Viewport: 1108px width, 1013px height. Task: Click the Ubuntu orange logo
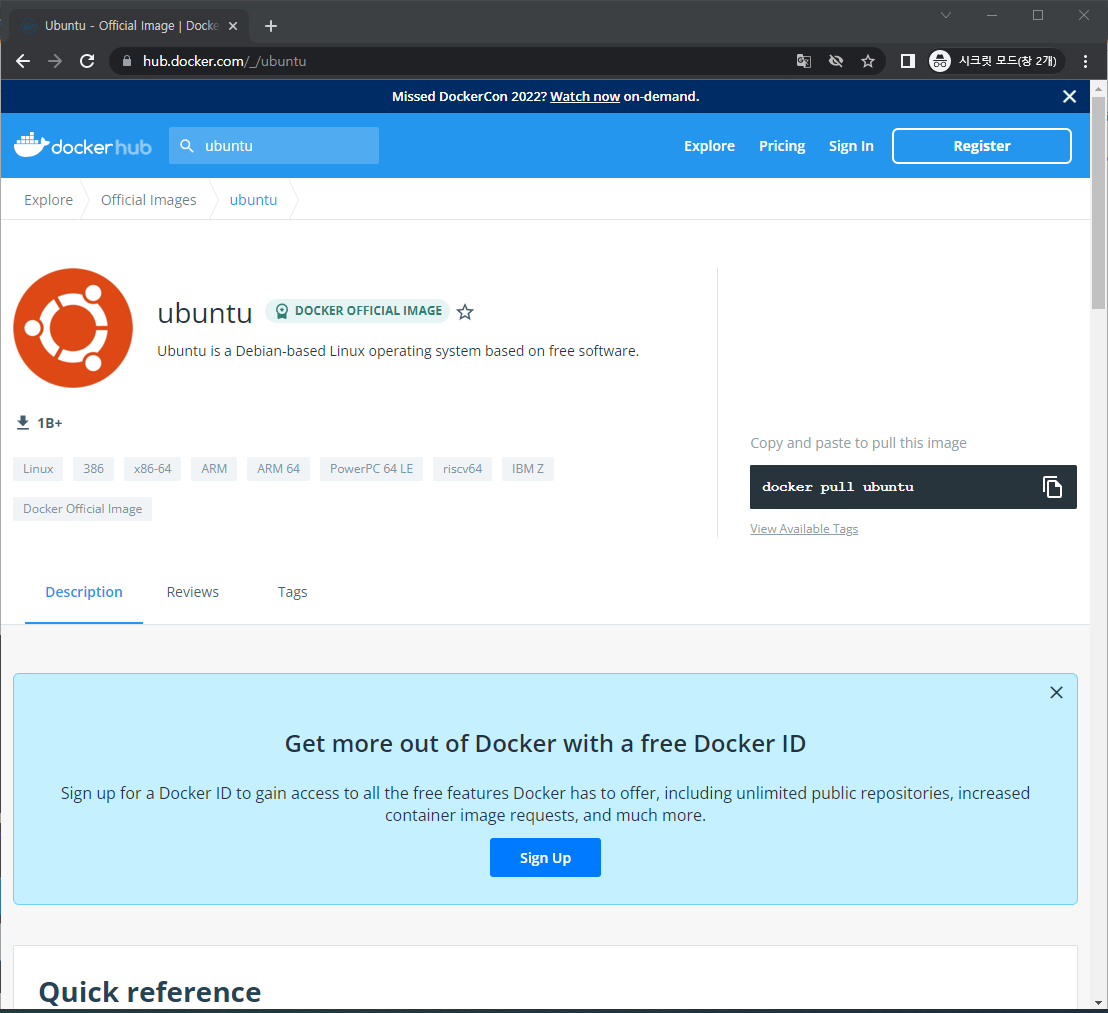click(x=73, y=328)
